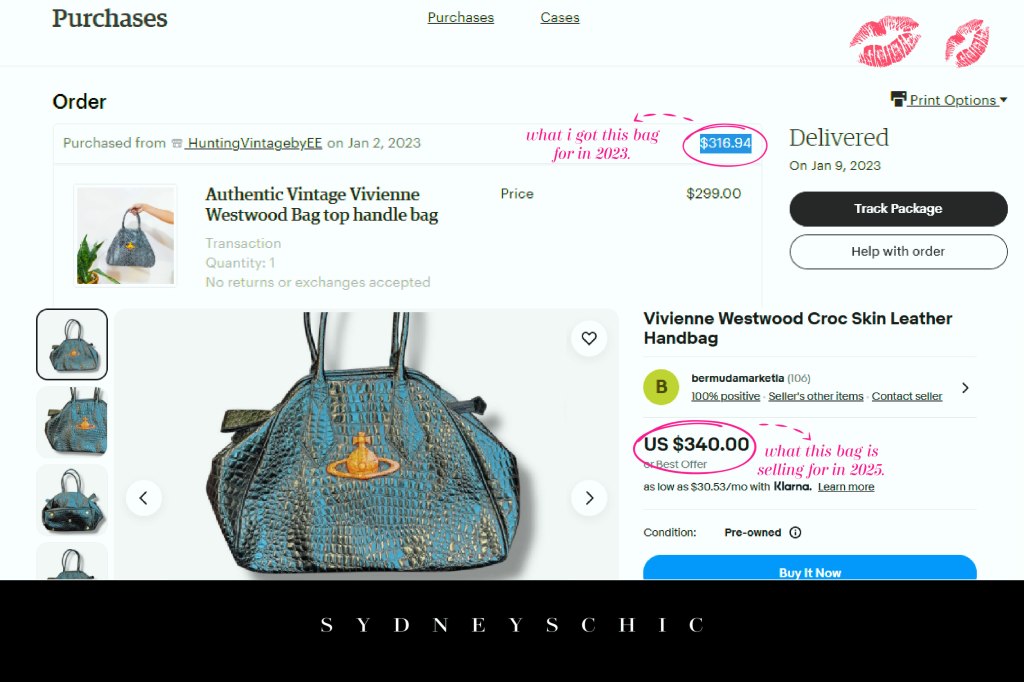The height and width of the screenshot is (682, 1024).
Task: Click the Track Package button
Action: pos(899,209)
